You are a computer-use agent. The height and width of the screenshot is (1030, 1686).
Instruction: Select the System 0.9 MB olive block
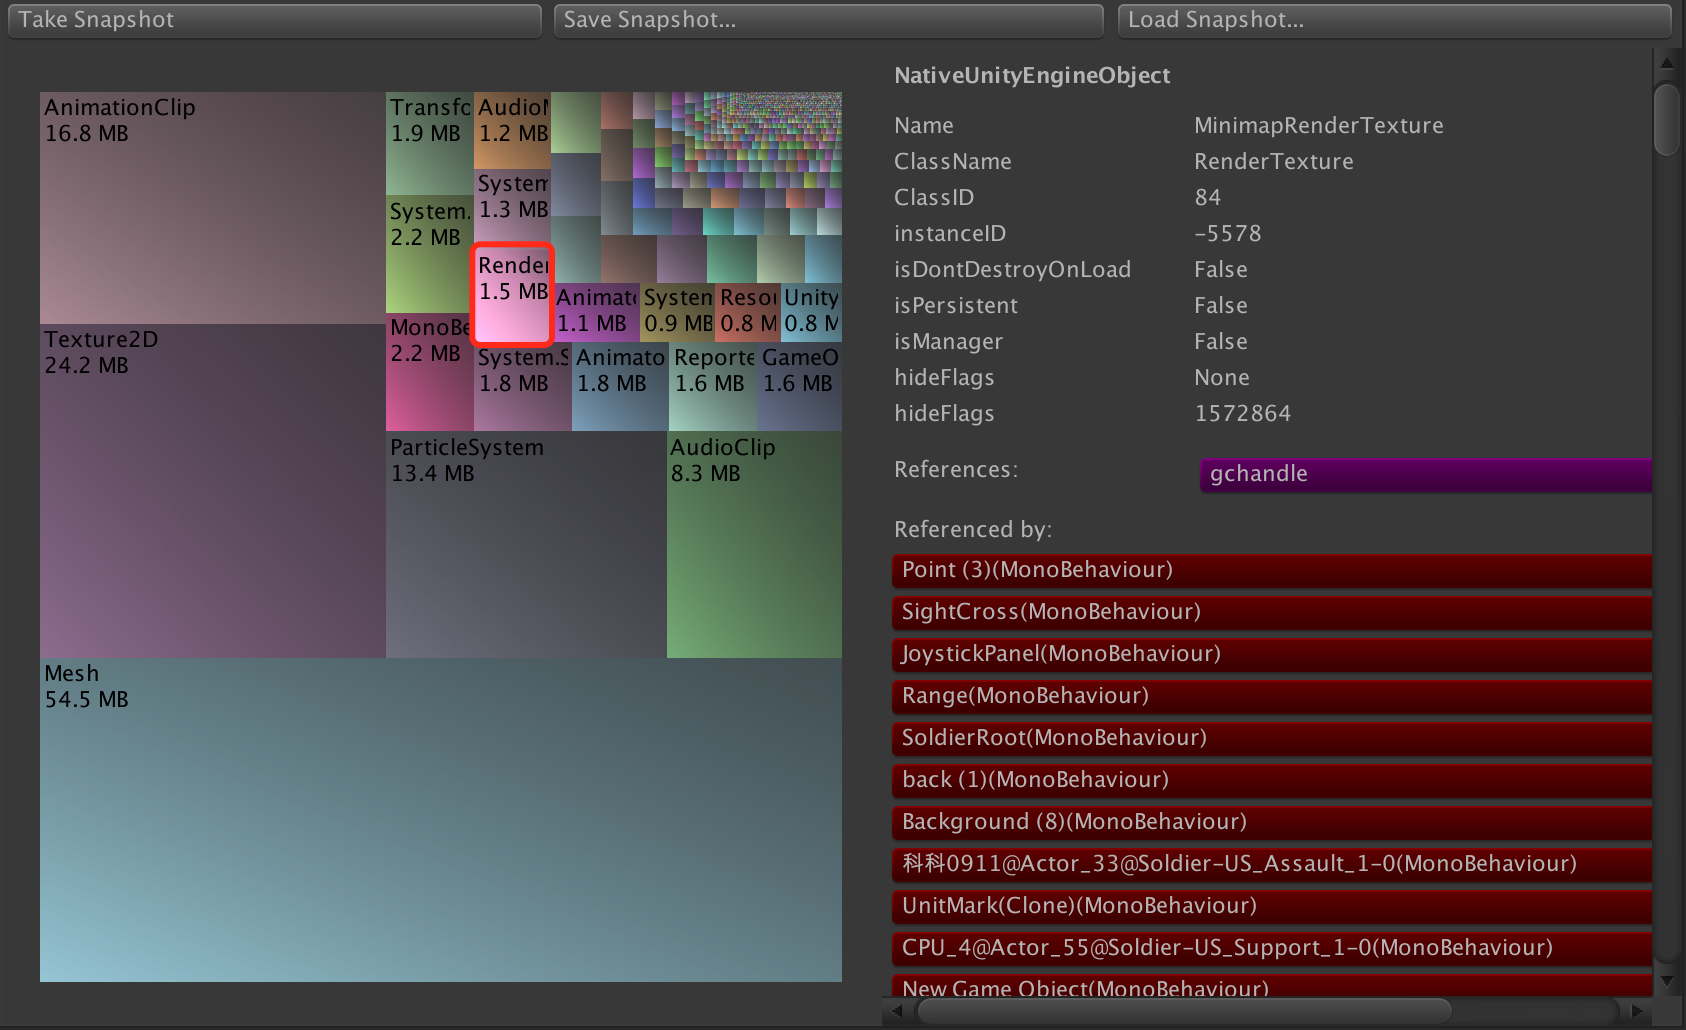(678, 312)
